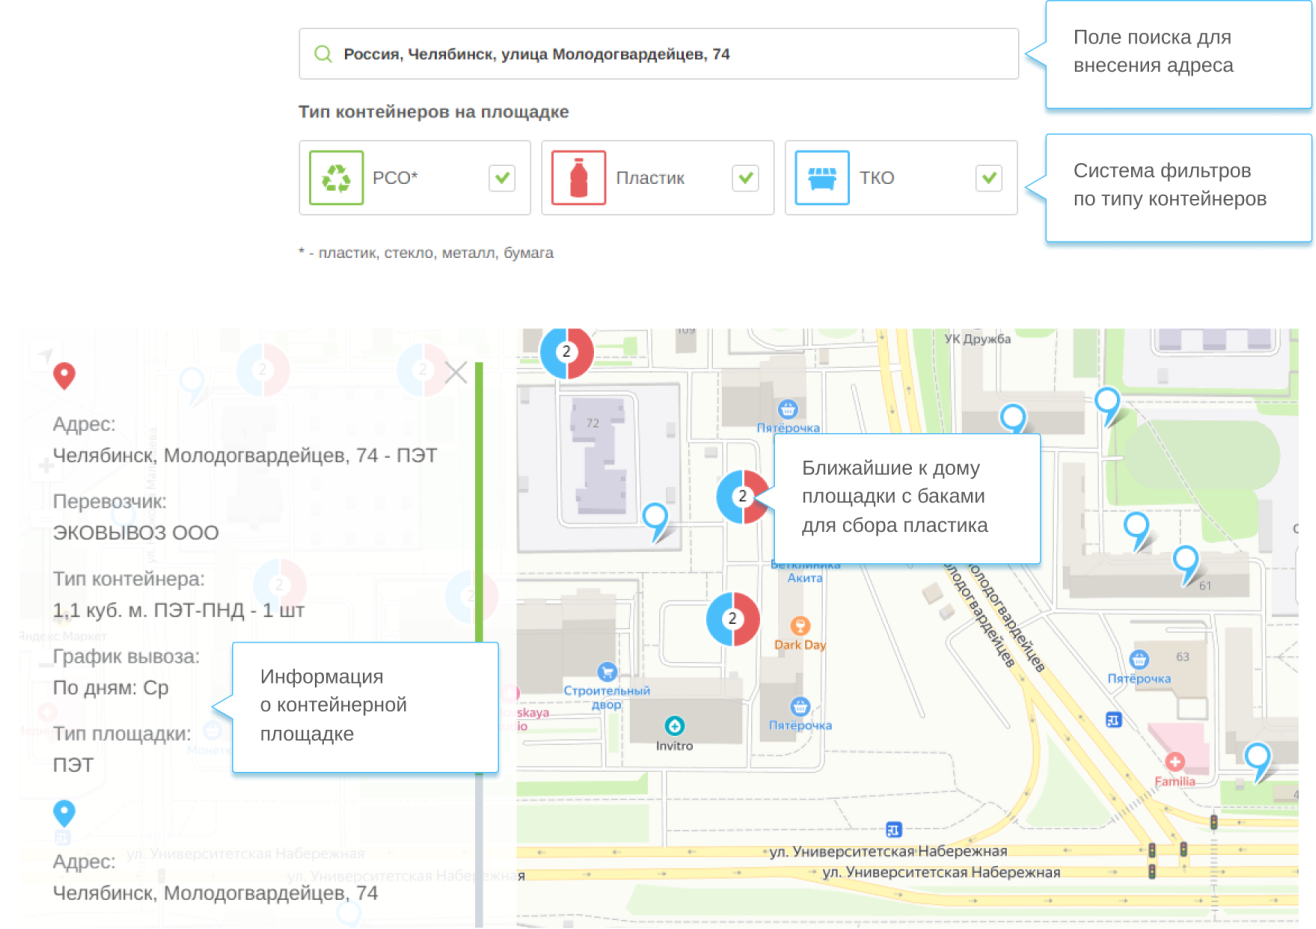Click Пятёрочка icon below Dark Day

coord(800,706)
